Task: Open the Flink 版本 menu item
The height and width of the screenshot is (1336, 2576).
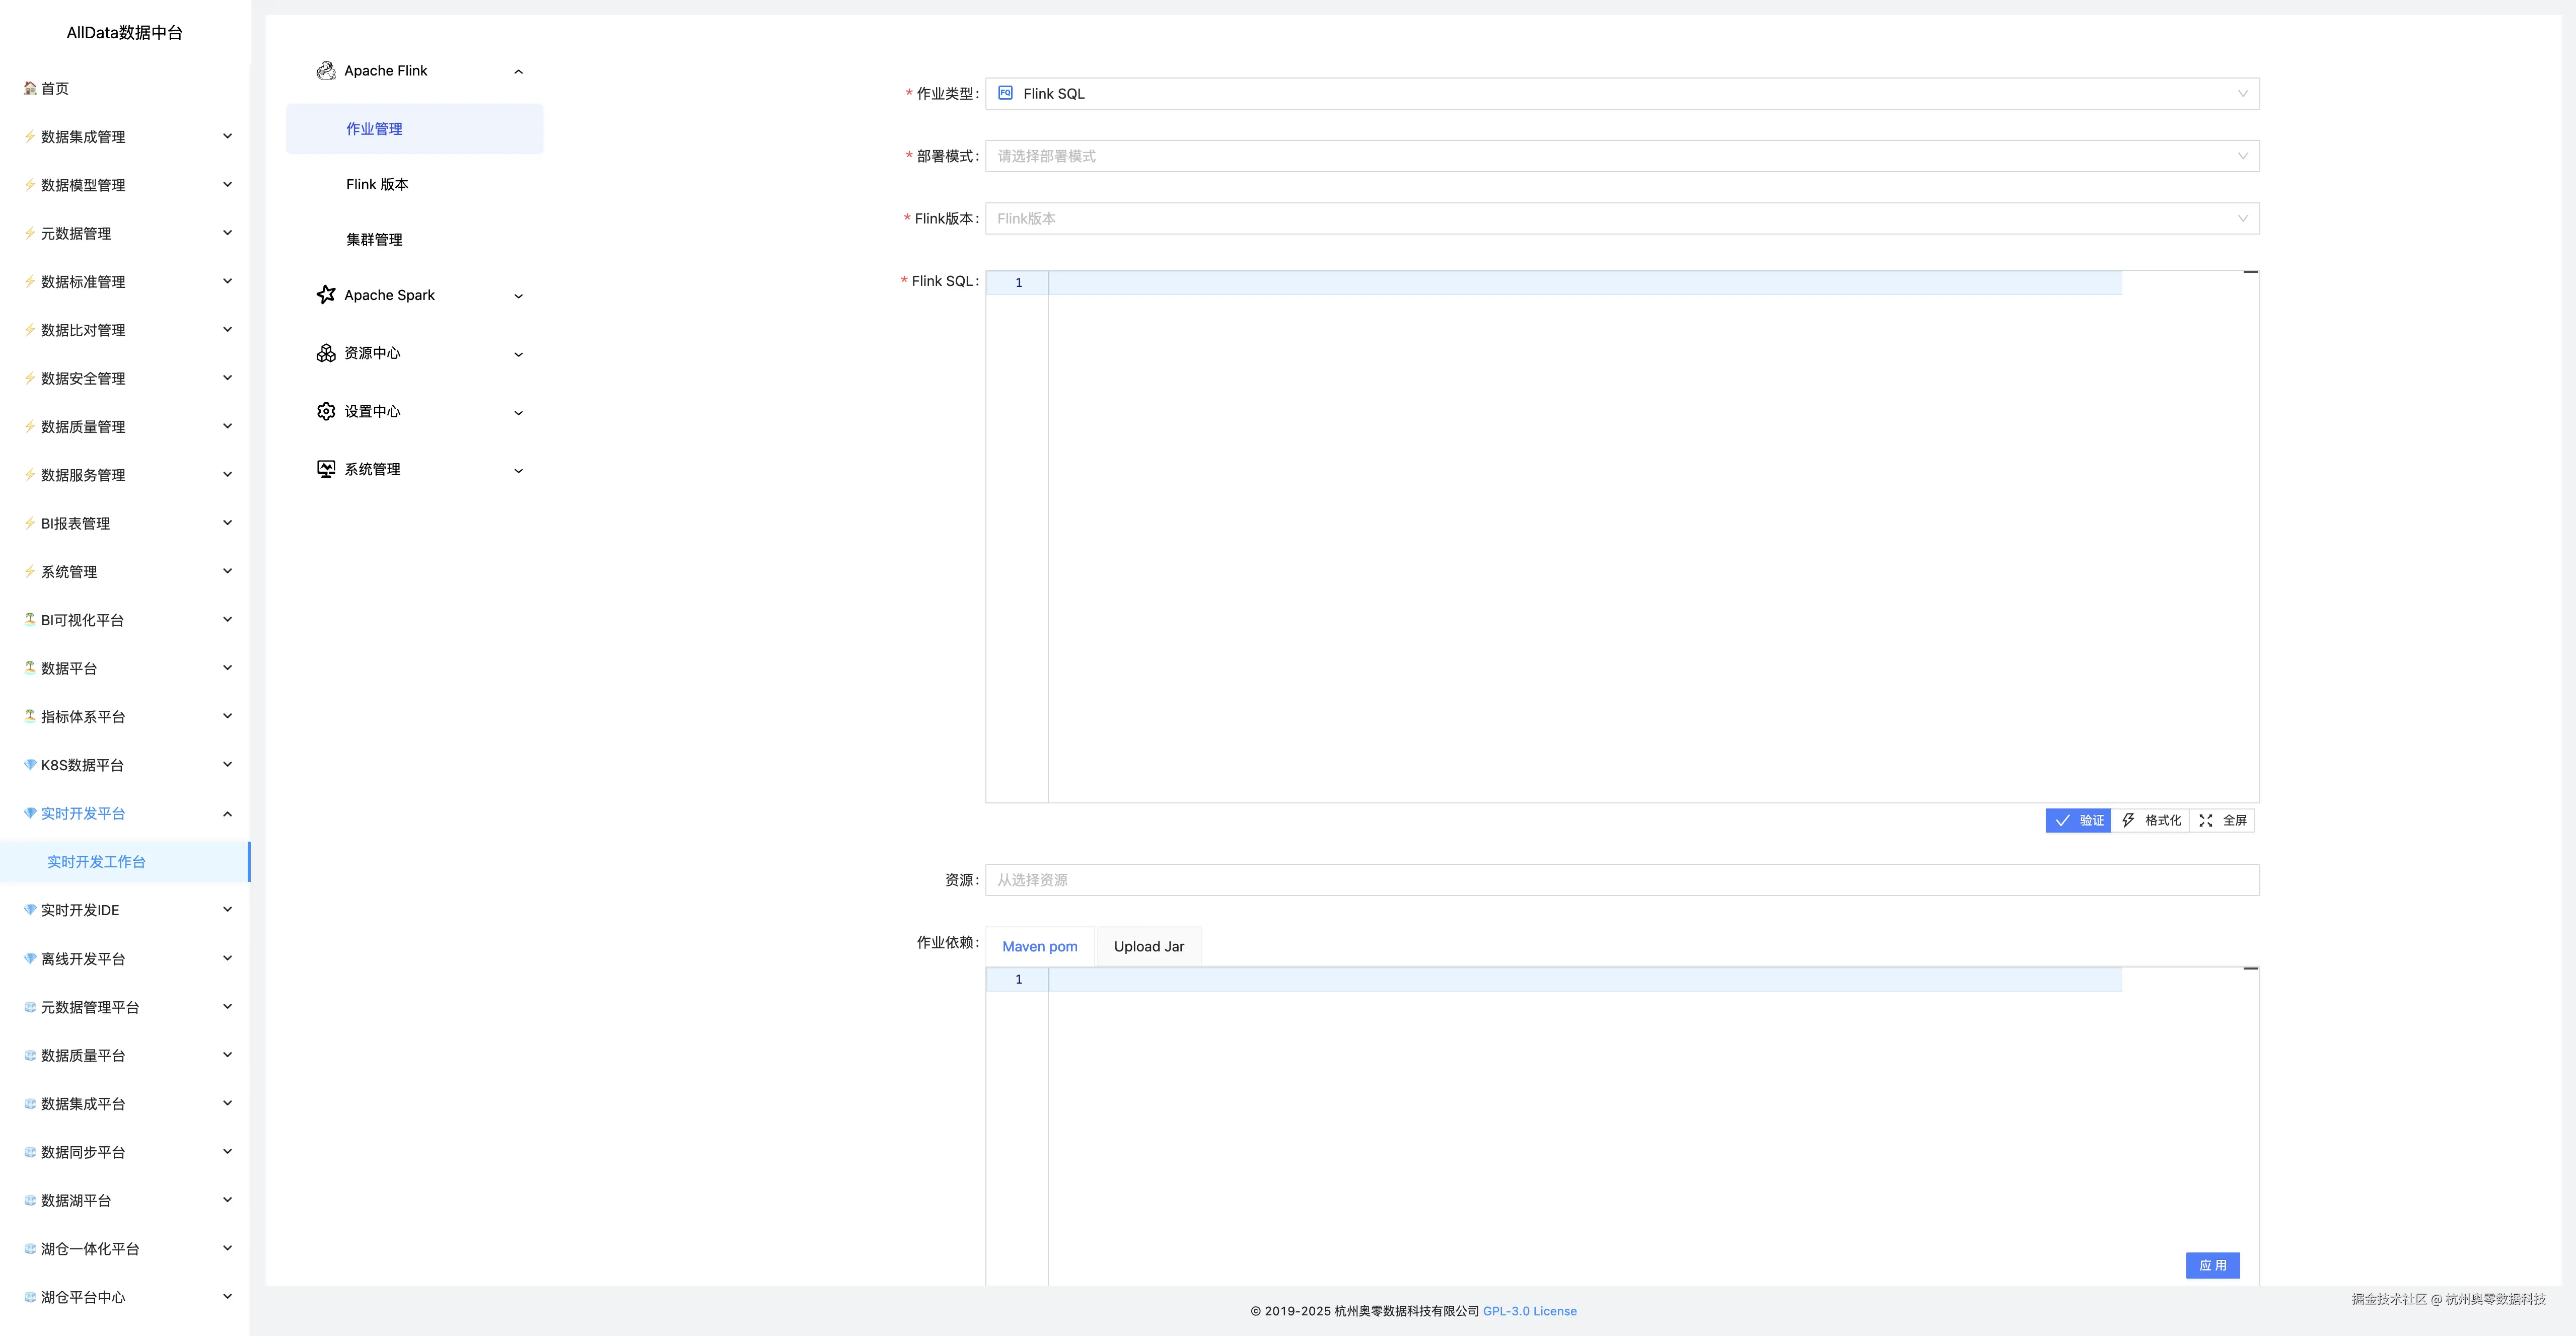Action: pos(377,184)
